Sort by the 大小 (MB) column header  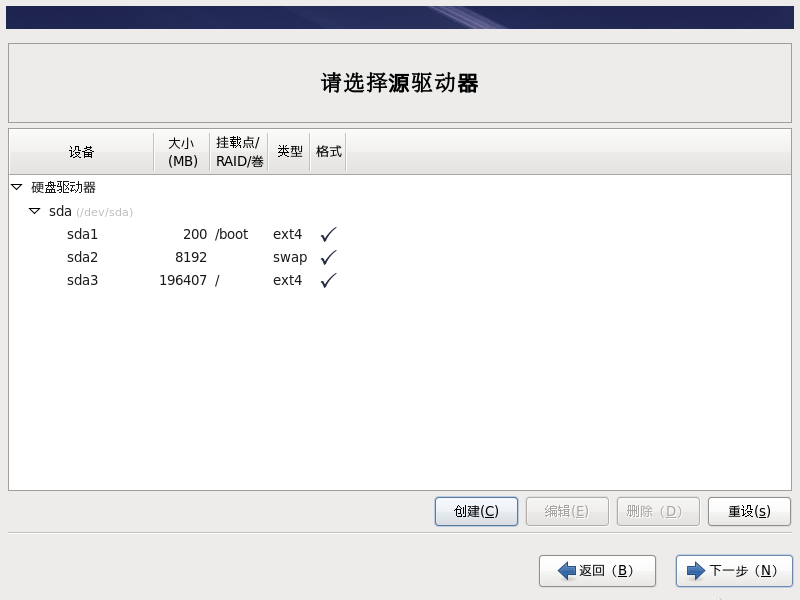[182, 152]
